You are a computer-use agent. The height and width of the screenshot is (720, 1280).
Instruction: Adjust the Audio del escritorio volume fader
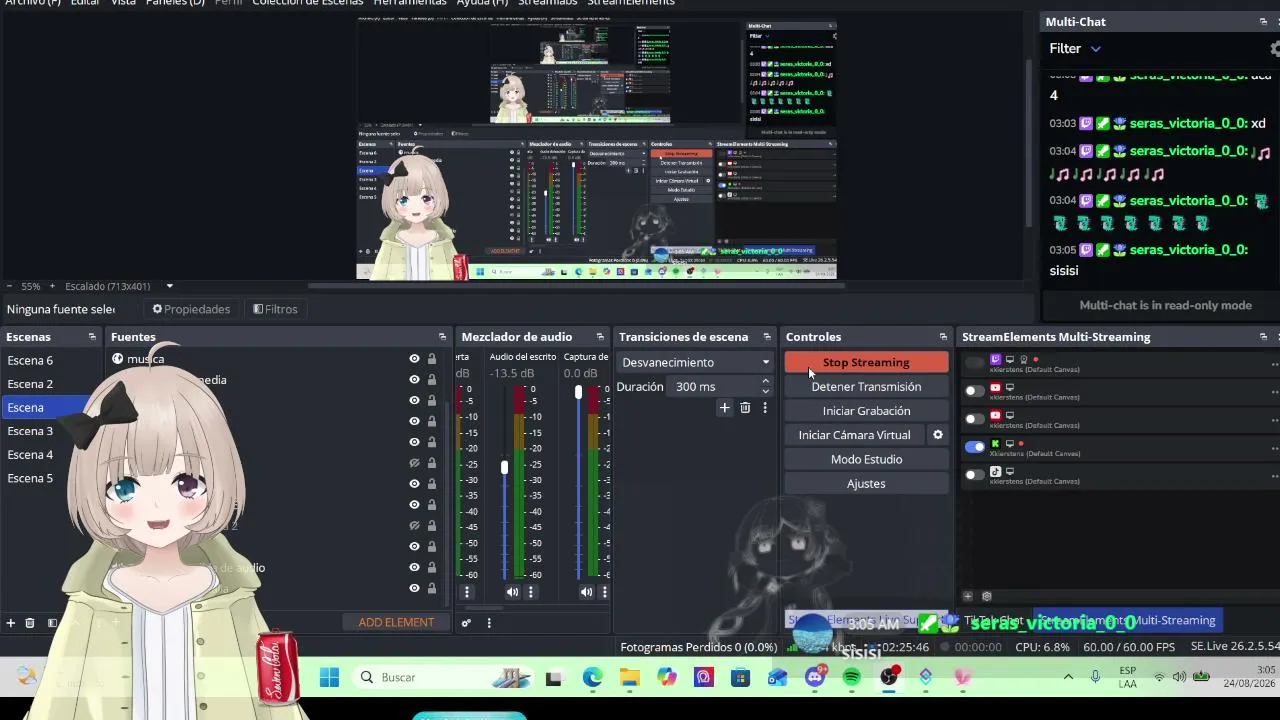(505, 467)
